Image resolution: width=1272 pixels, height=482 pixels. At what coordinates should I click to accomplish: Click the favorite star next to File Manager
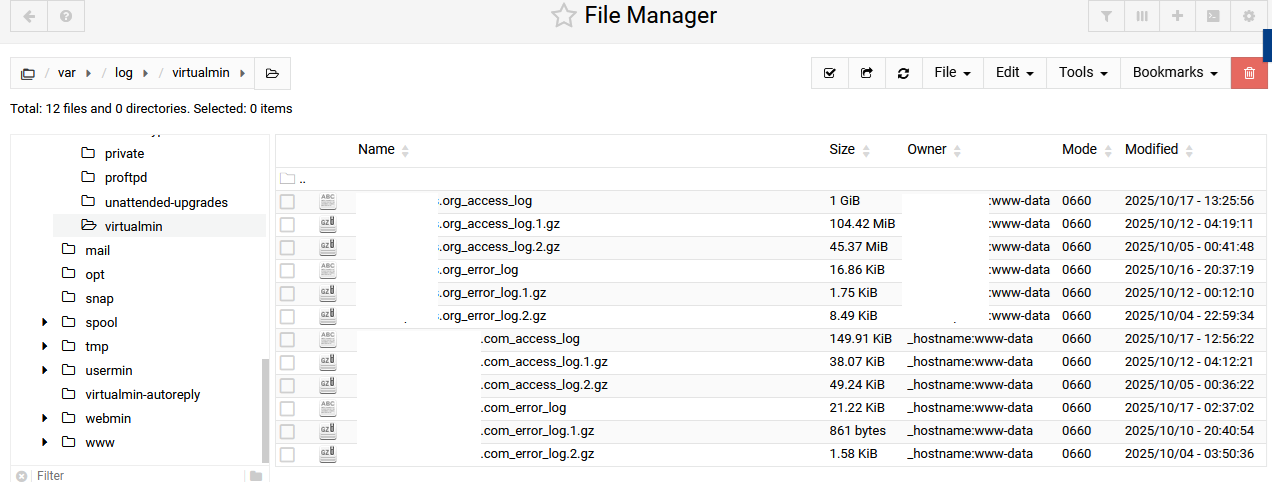click(564, 16)
